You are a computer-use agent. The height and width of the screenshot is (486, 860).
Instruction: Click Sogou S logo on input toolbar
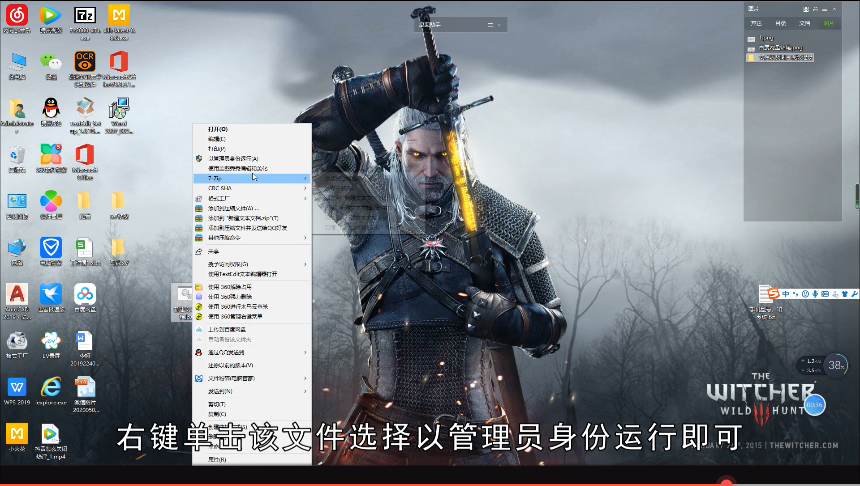[x=774, y=294]
